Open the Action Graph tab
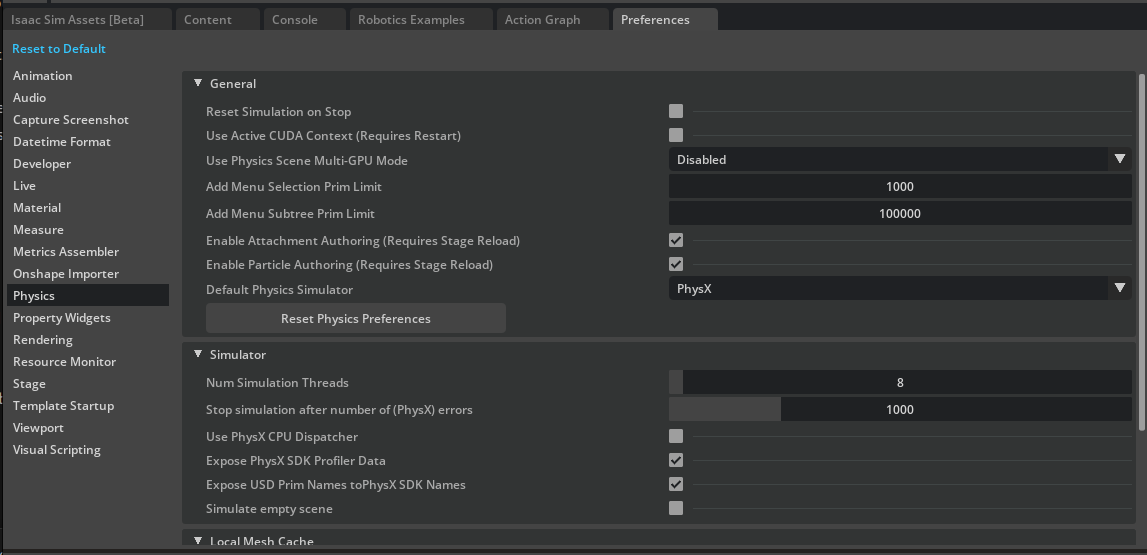This screenshot has height=555, width=1147. pos(542,19)
